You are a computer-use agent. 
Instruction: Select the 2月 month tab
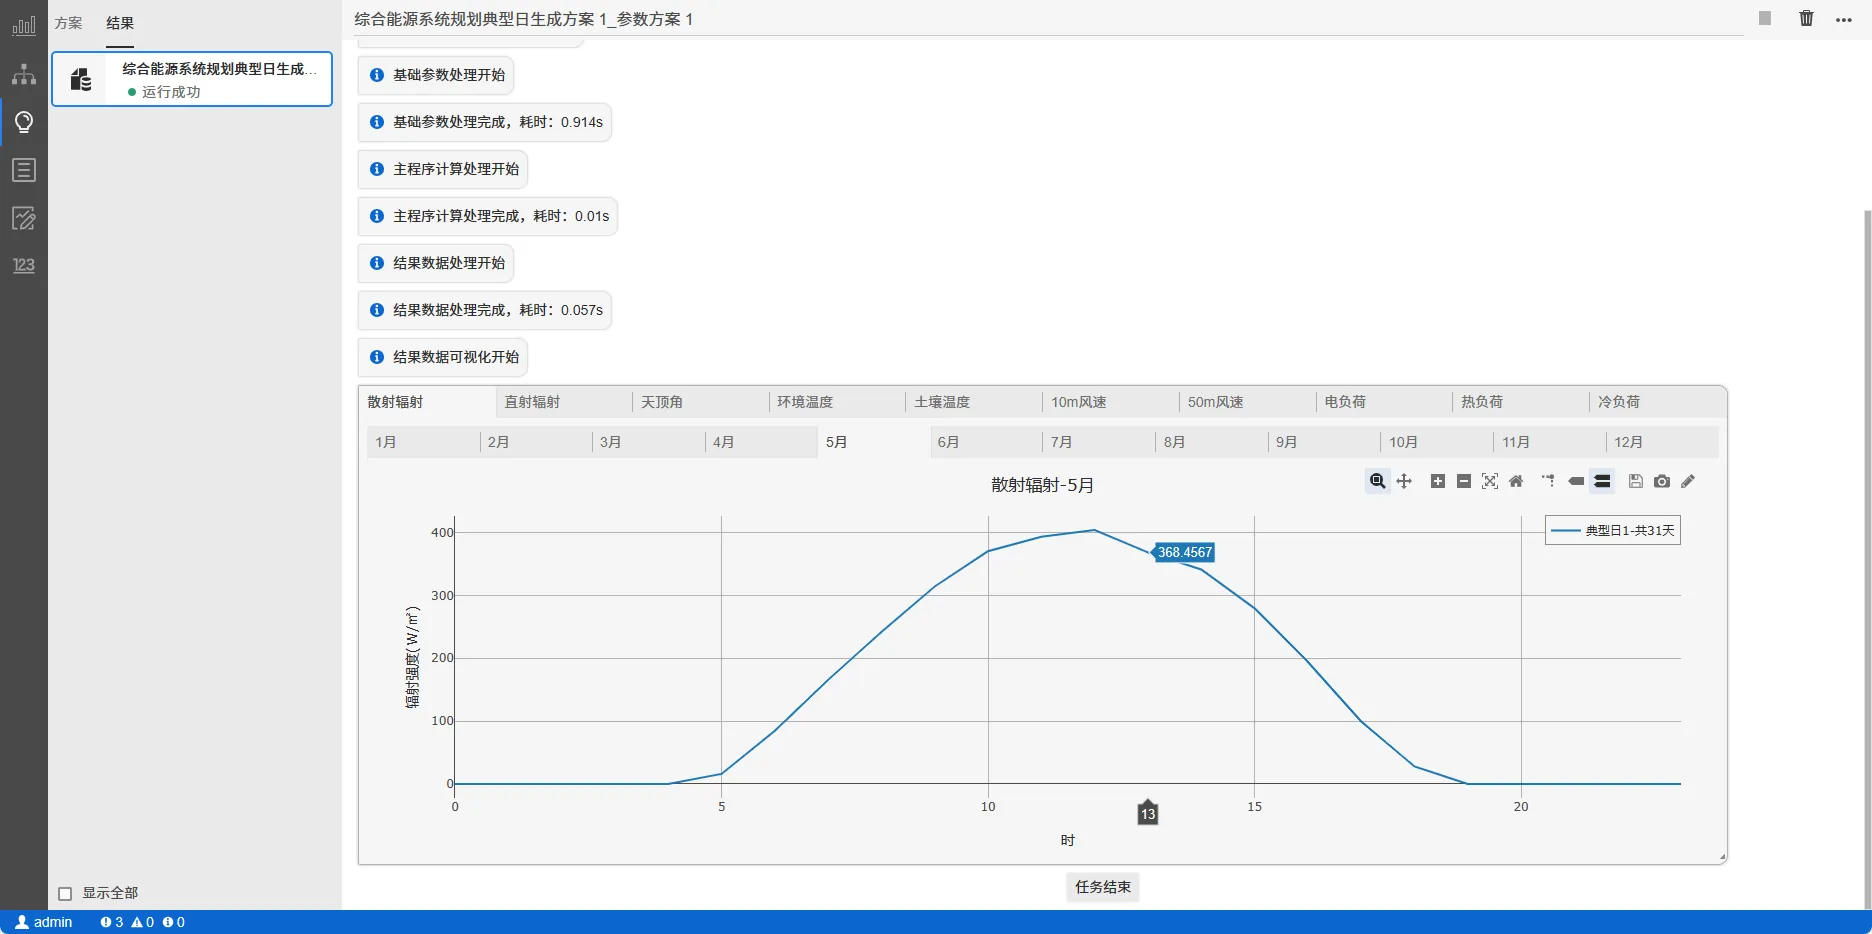pyautogui.click(x=536, y=442)
